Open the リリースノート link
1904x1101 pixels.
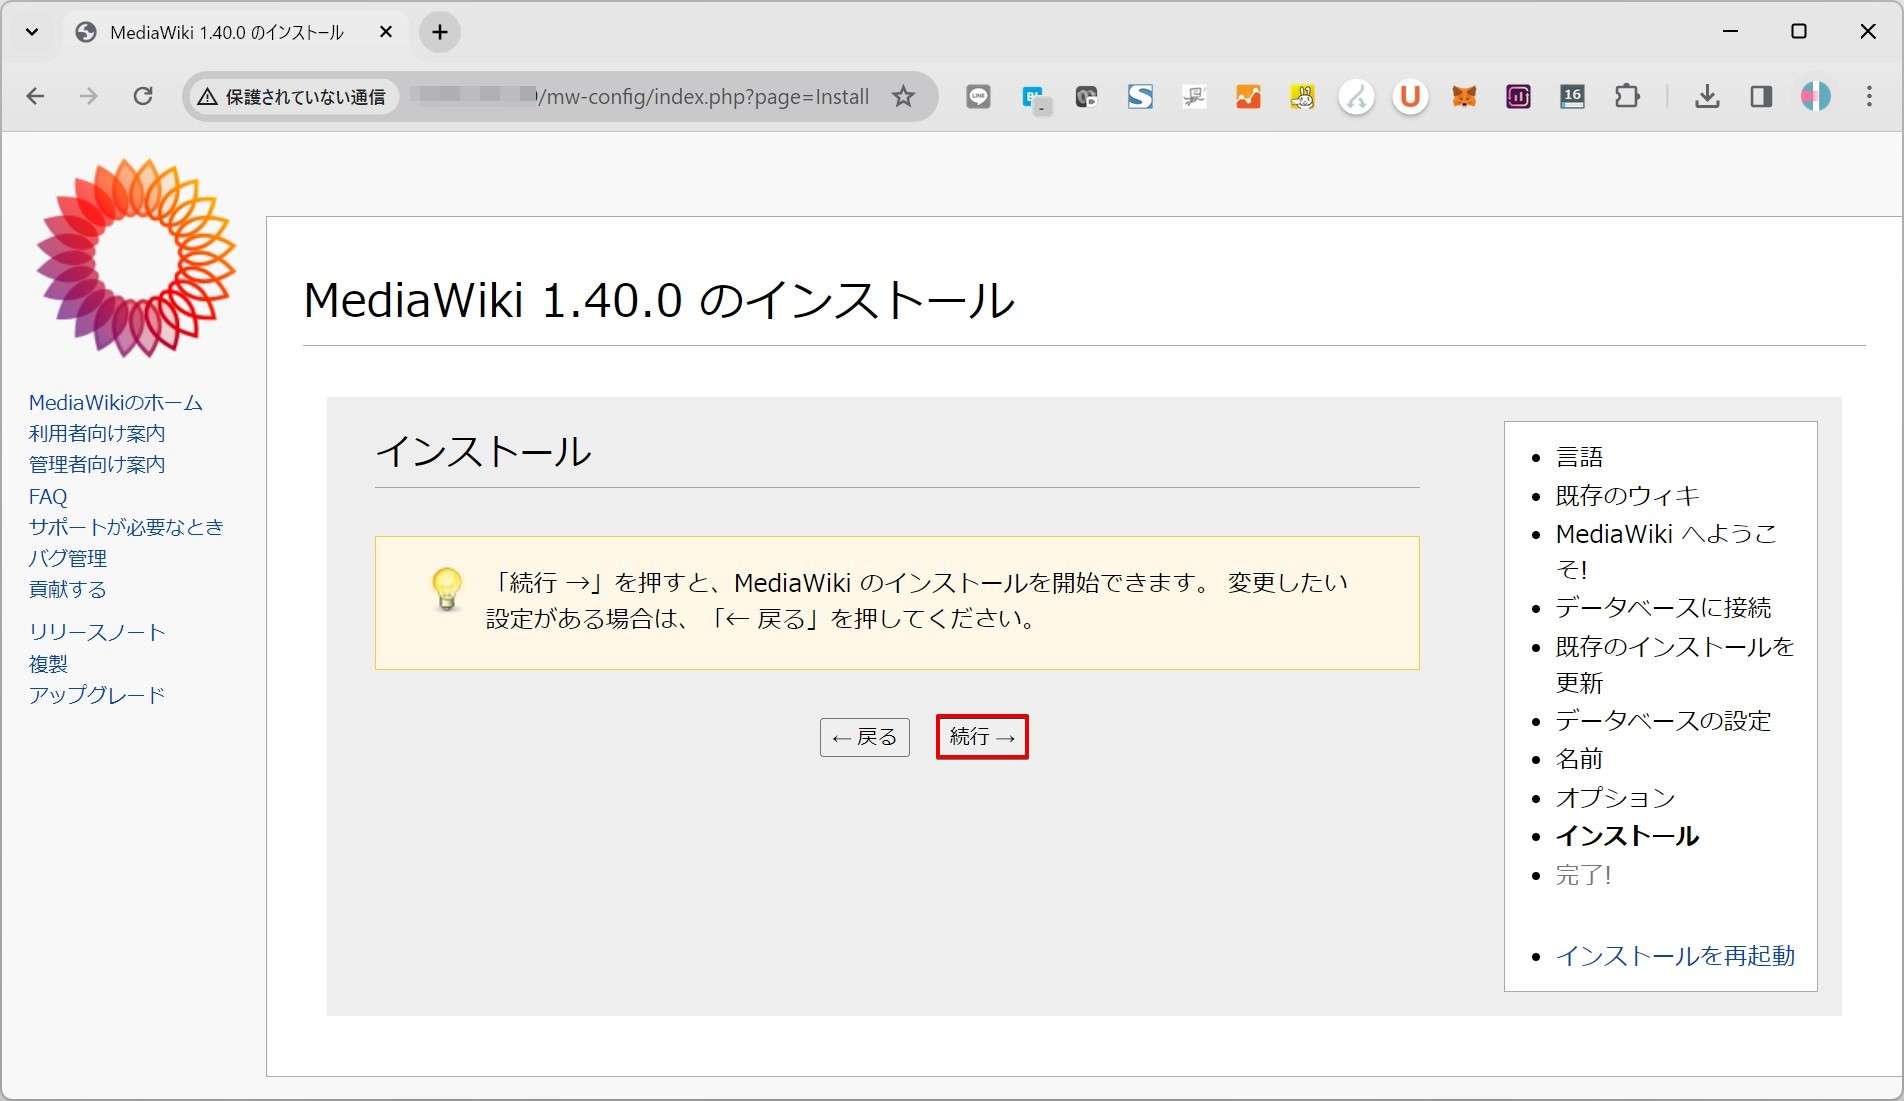(97, 632)
